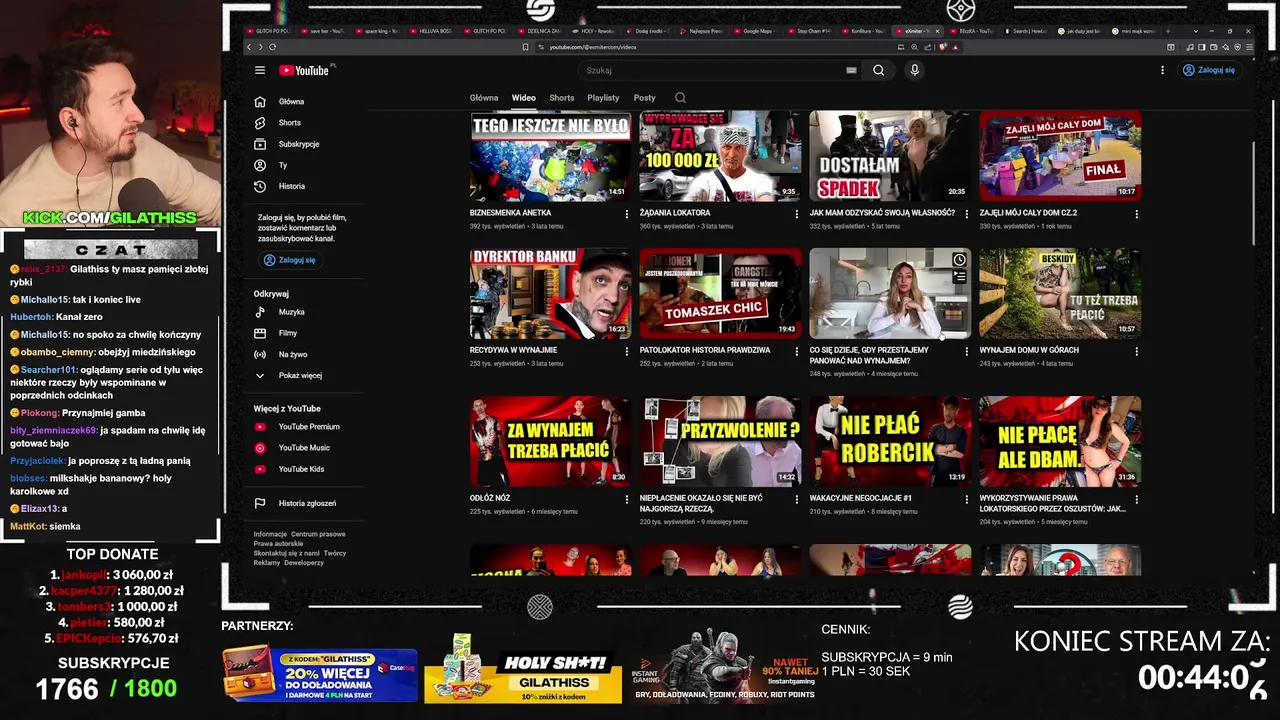Open more options for PATOLOKATOR HISTORIA PRAWDZIWA

797,352
